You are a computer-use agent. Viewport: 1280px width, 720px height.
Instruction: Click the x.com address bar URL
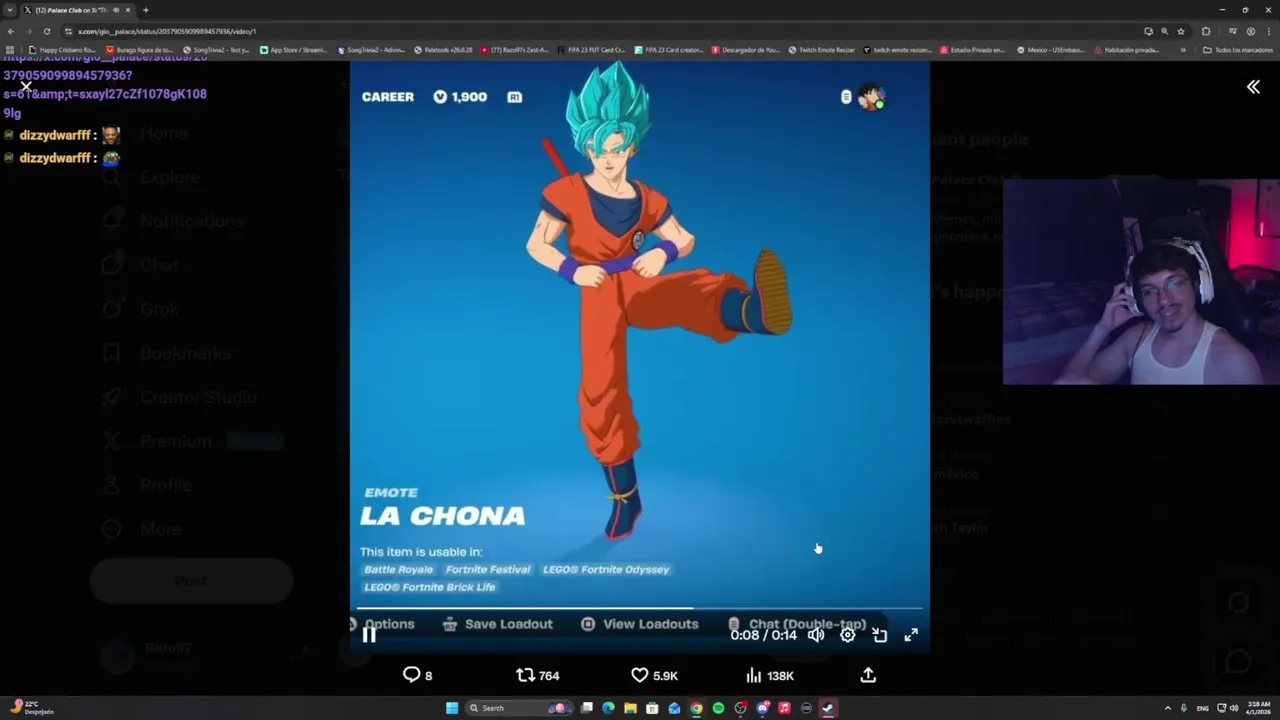(167, 31)
